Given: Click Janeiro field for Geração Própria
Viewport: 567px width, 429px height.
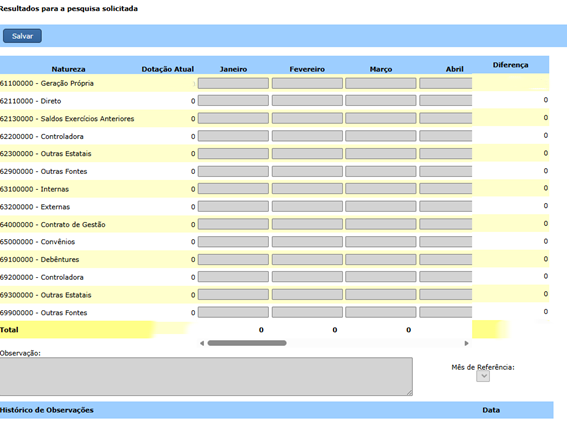Looking at the screenshot, I should (x=233, y=83).
